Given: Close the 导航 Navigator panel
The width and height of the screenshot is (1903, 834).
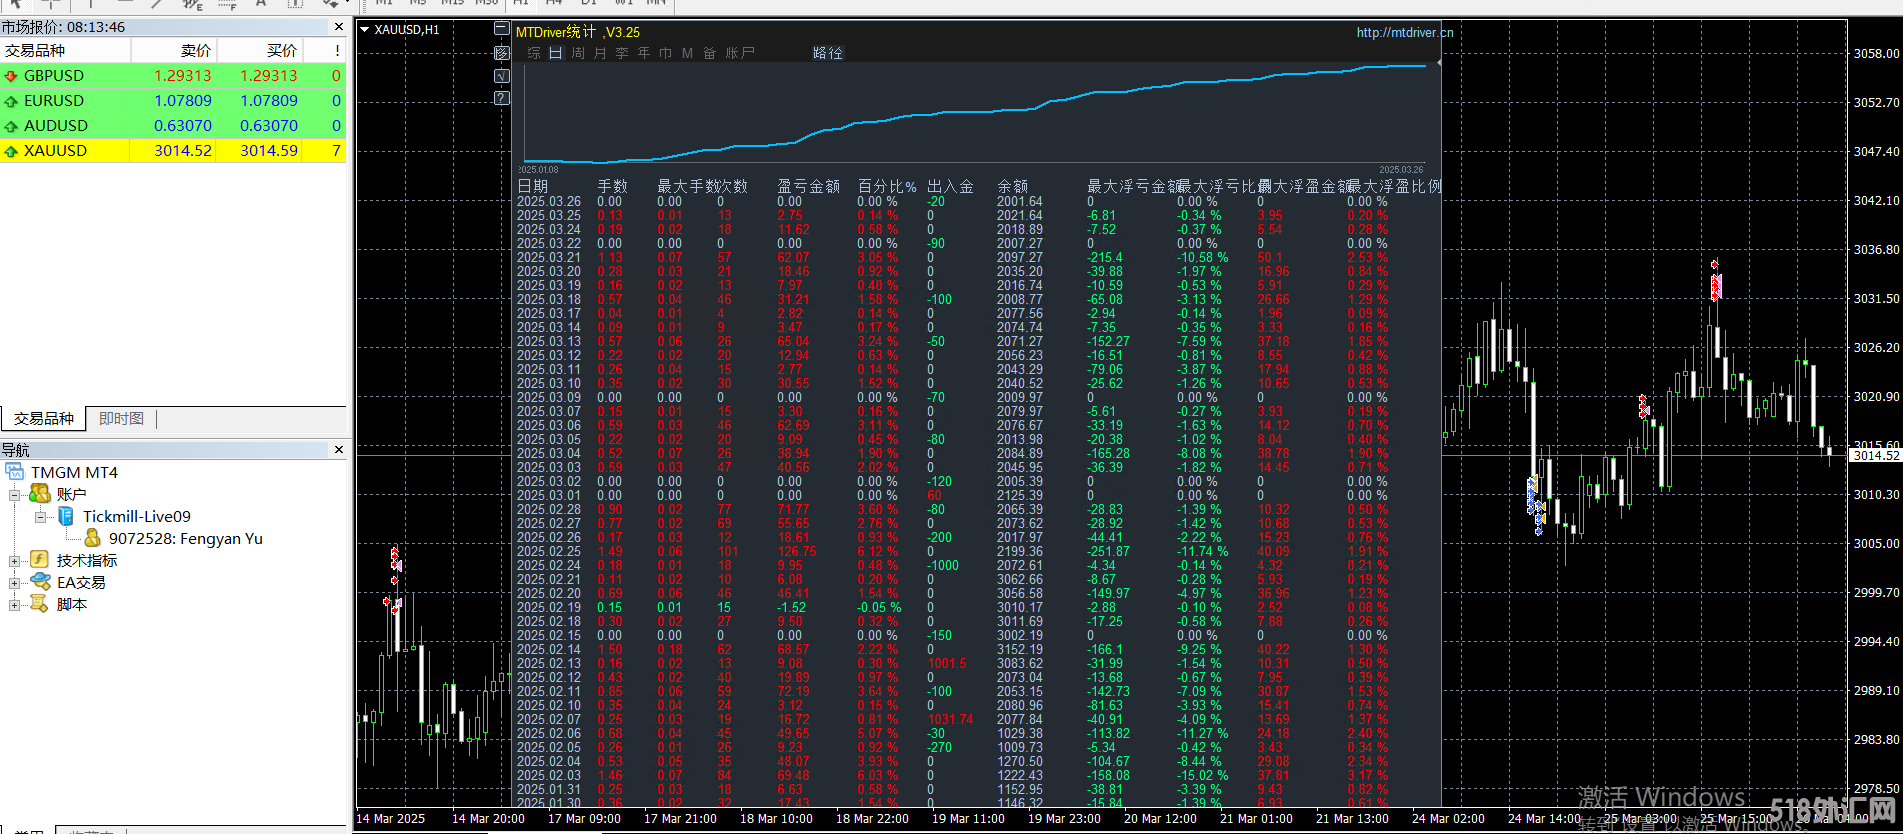Looking at the screenshot, I should coord(339,450).
